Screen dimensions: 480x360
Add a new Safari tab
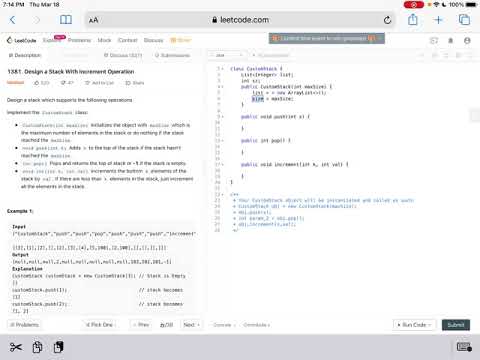pos(438,20)
